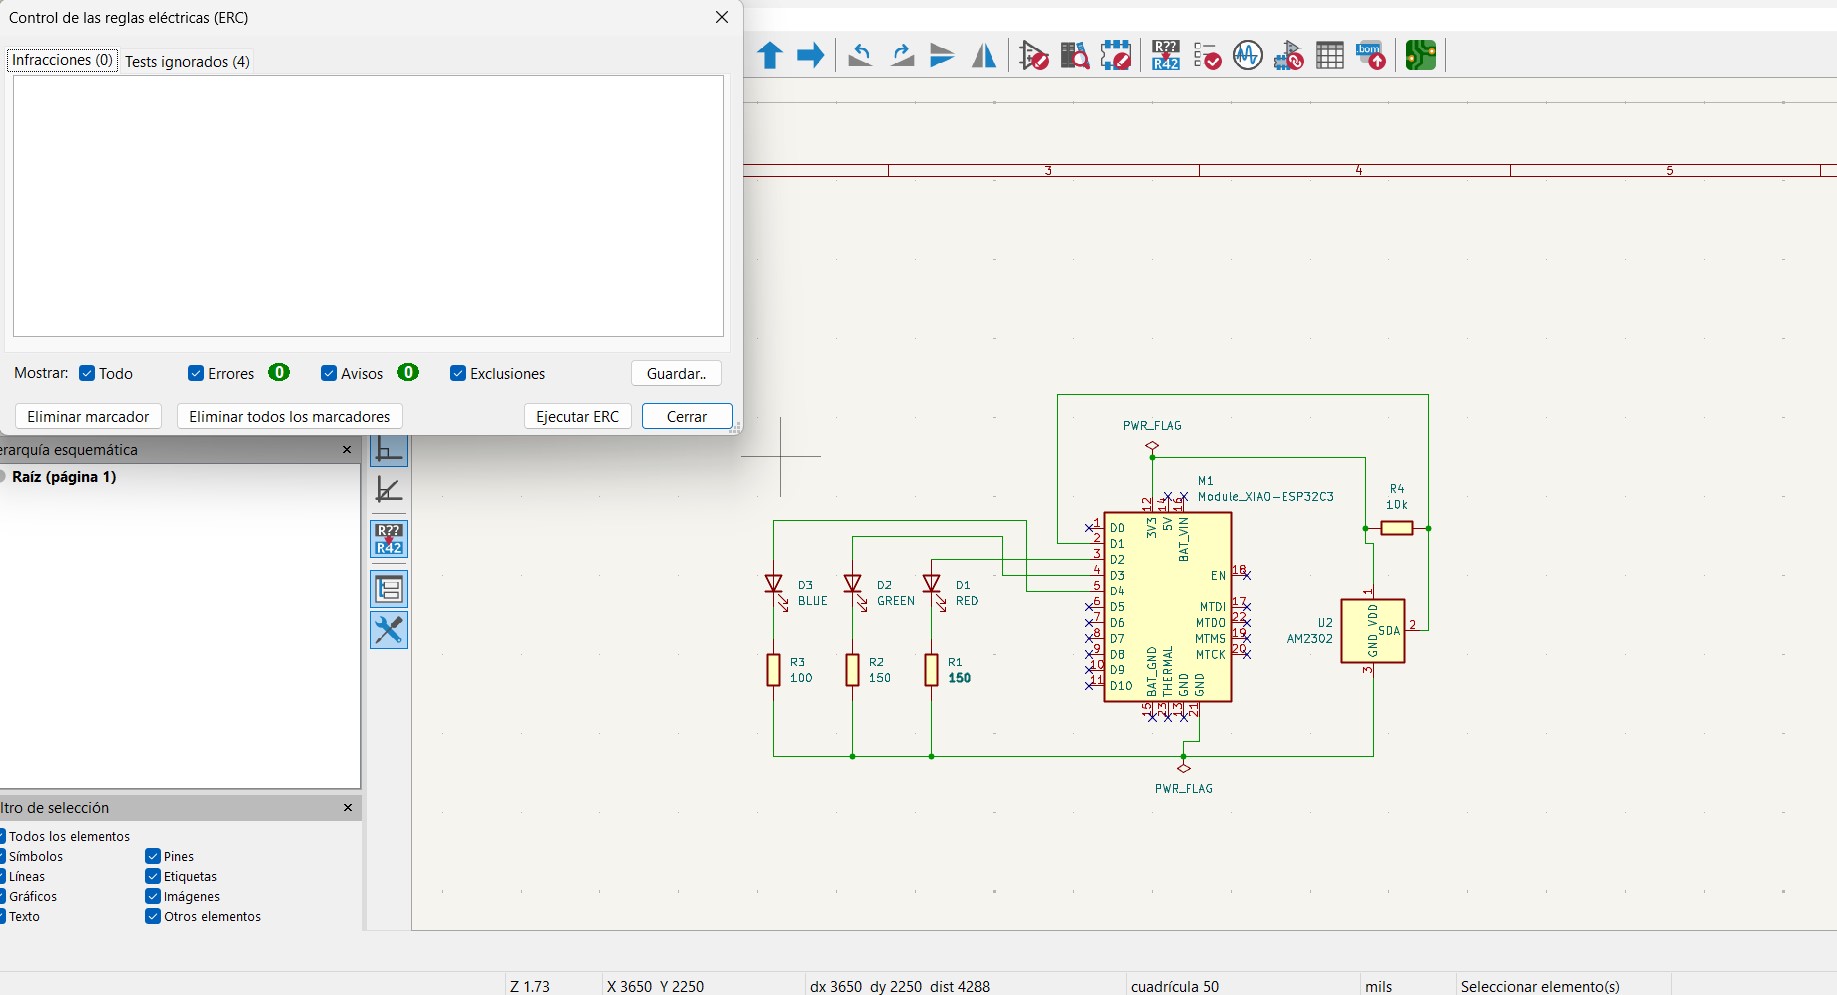Image resolution: width=1837 pixels, height=995 pixels.
Task: Switch to the Tests ignorados (4) tab
Action: point(187,62)
